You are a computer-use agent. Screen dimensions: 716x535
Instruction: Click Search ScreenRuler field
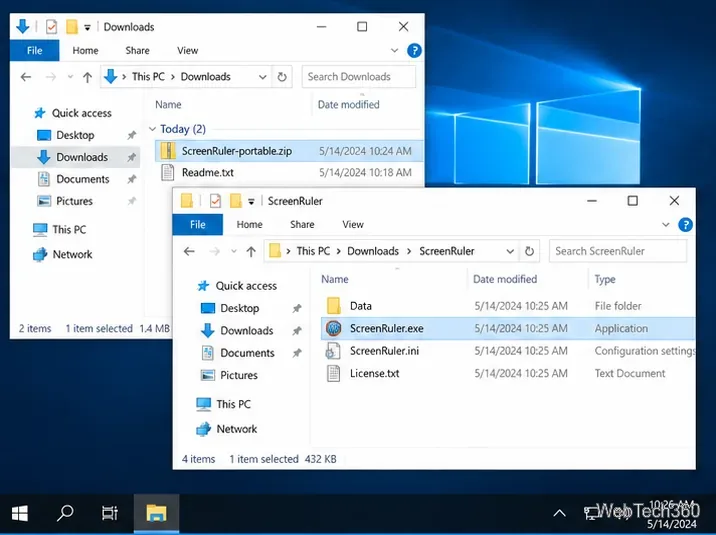[x=618, y=251]
